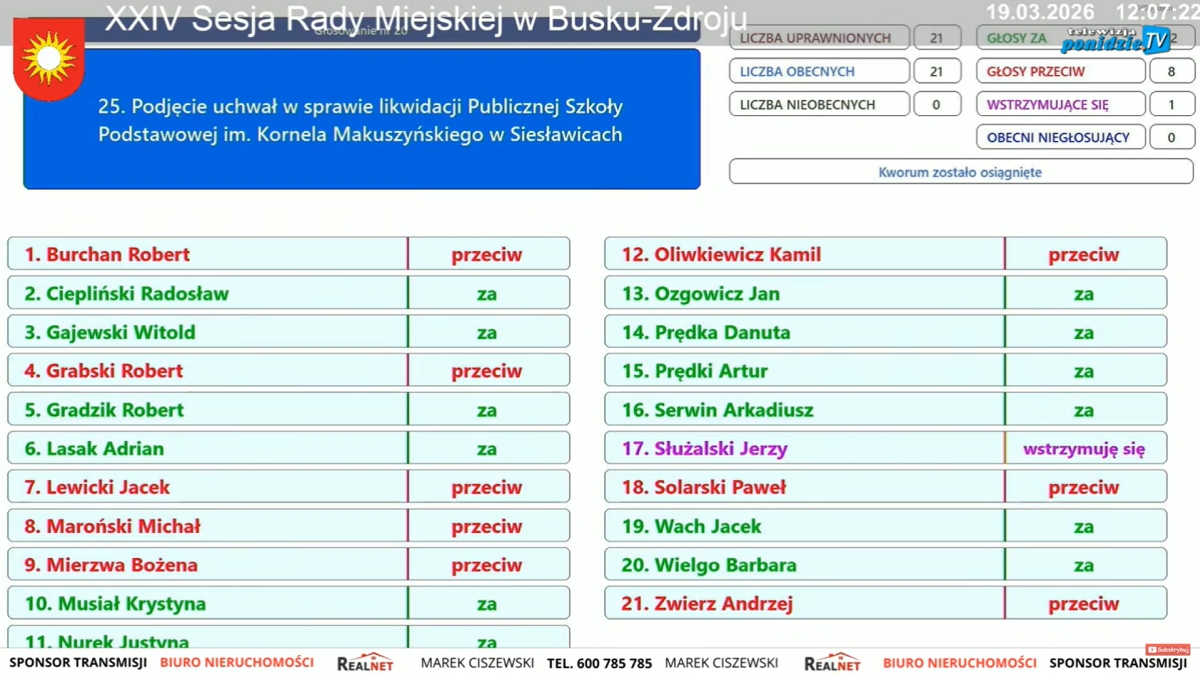Click the Obecni niegłosujący label

1060,138
